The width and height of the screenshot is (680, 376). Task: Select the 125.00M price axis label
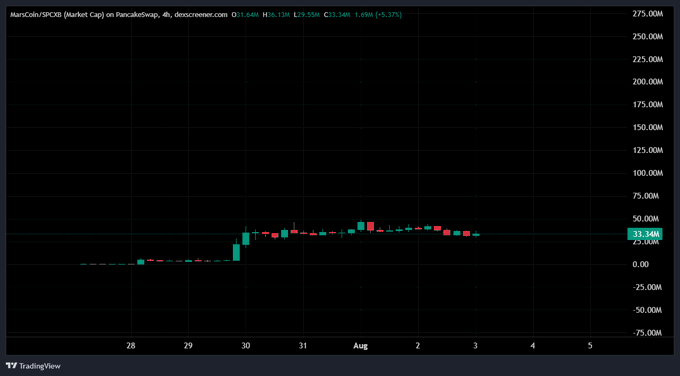tap(647, 150)
